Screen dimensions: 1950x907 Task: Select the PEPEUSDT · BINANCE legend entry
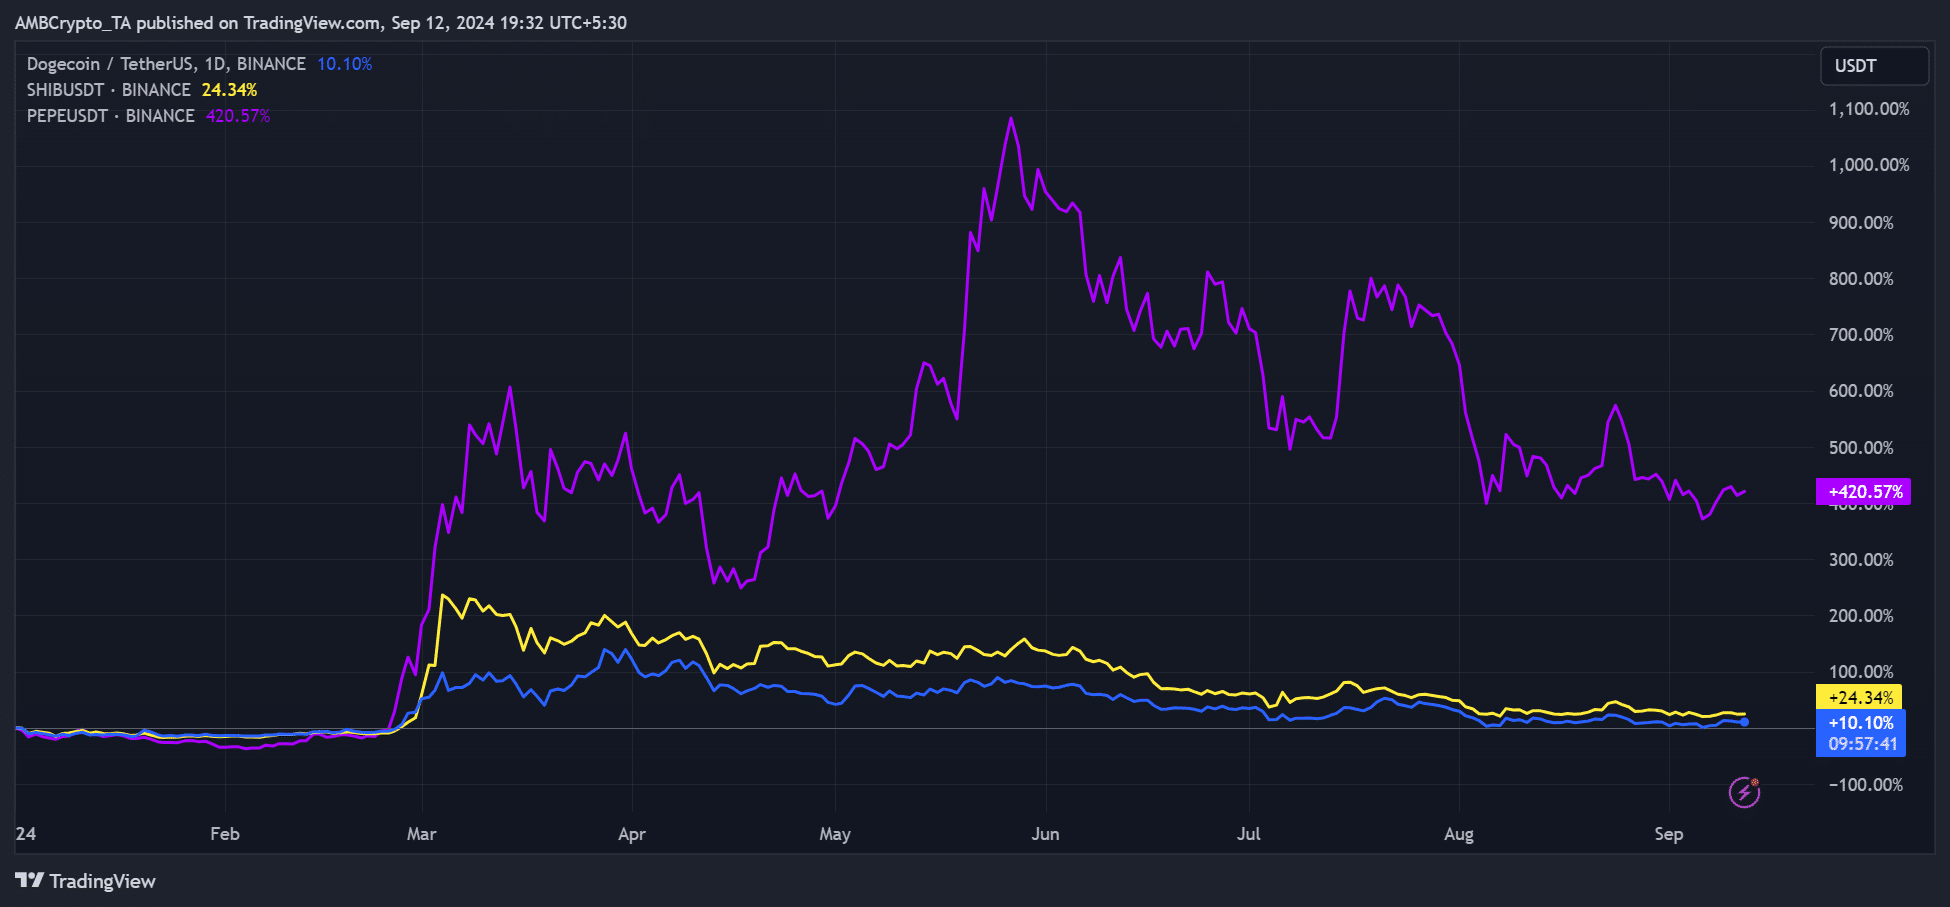[x=110, y=116]
